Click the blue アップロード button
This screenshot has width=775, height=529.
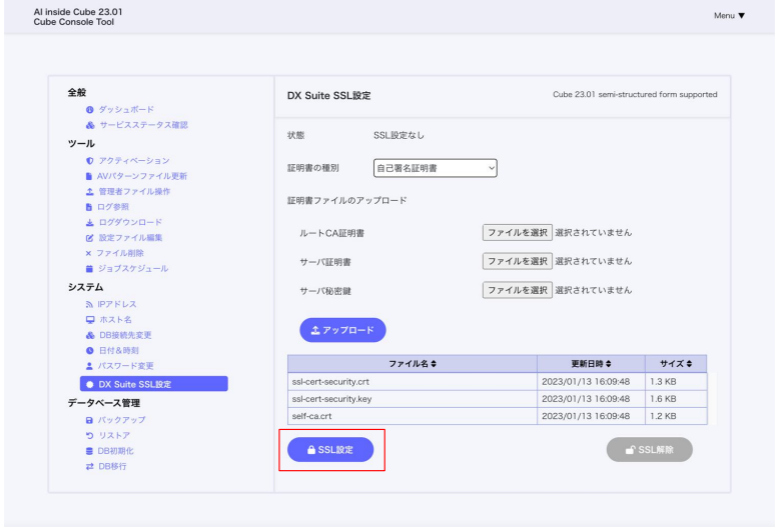coord(342,330)
